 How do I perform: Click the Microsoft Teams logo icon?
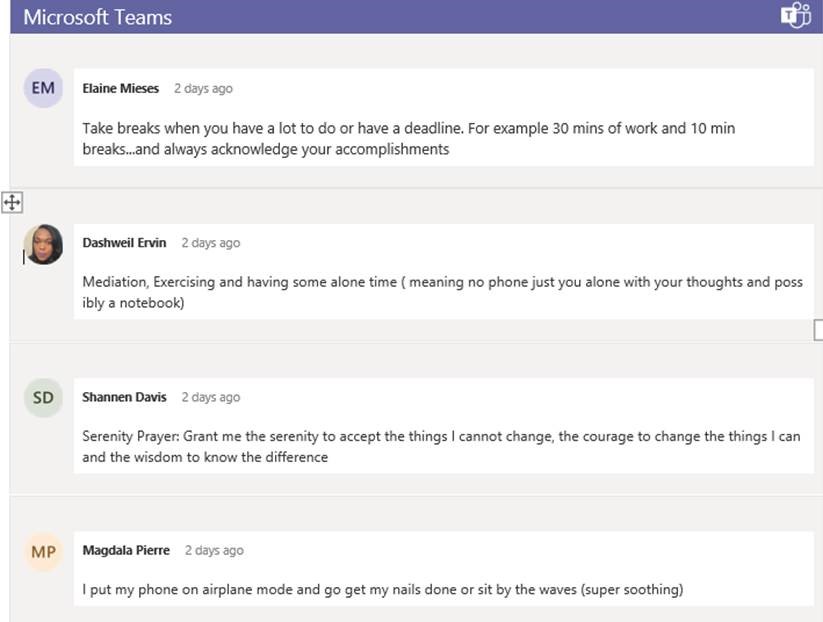[x=796, y=16]
